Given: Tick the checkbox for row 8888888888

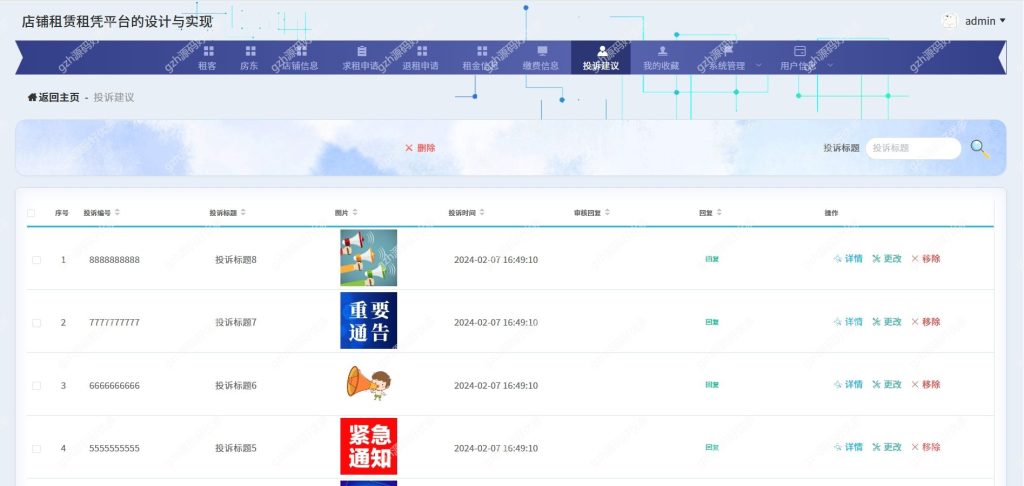Looking at the screenshot, I should point(37,260).
